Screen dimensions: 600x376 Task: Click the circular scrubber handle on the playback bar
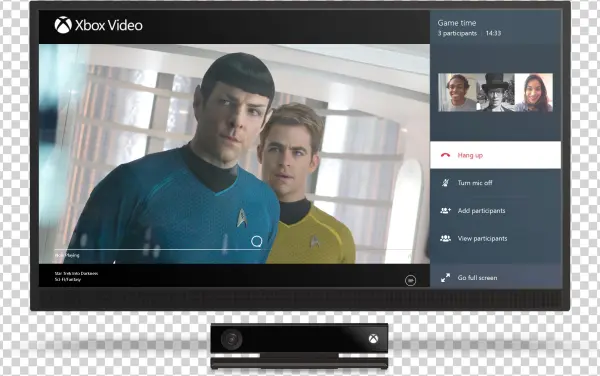(257, 241)
